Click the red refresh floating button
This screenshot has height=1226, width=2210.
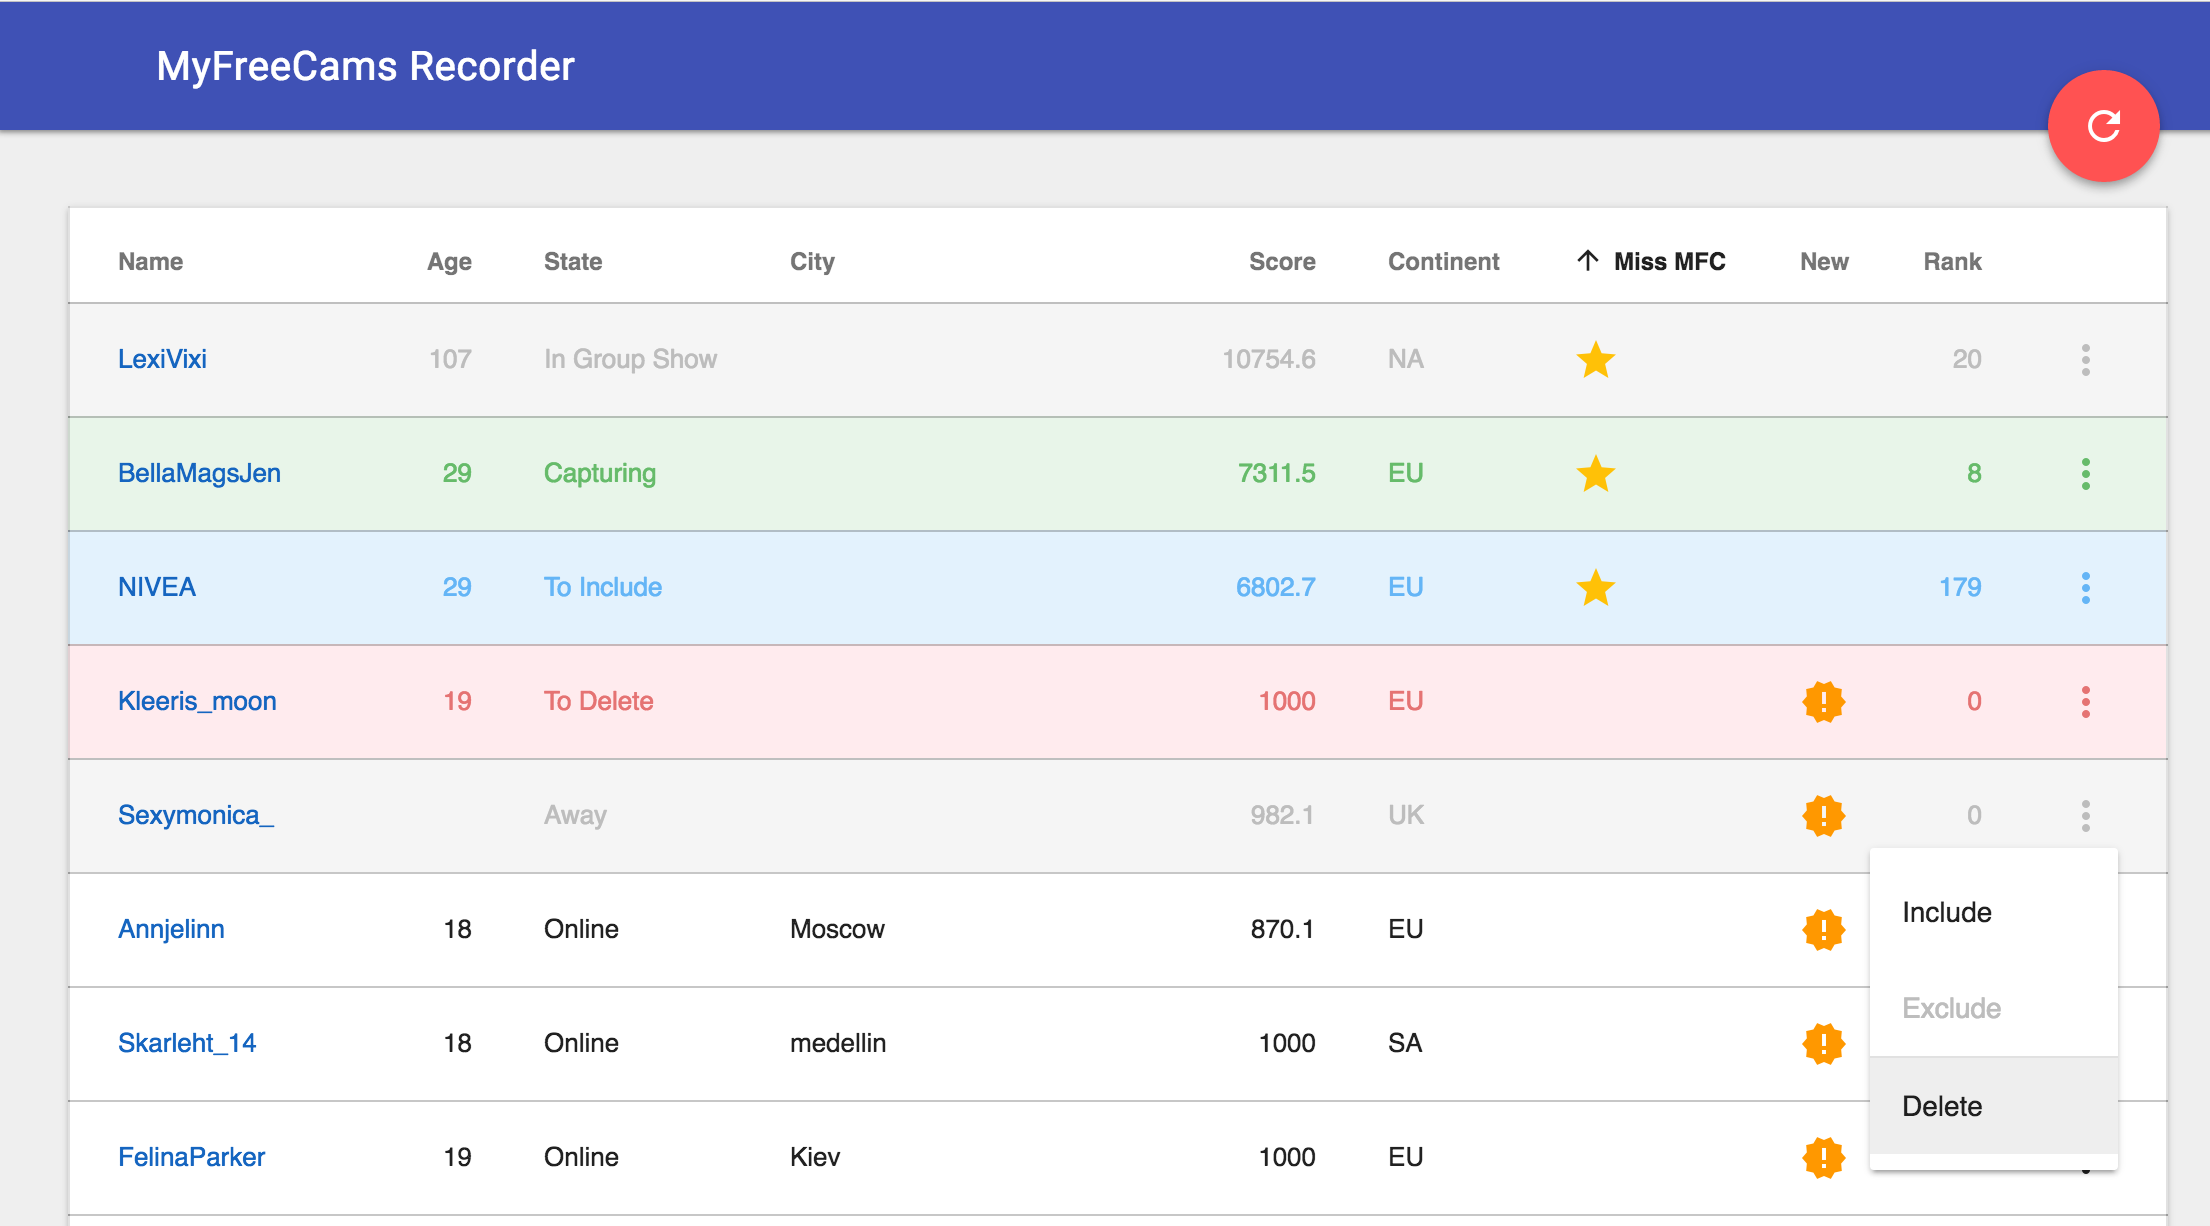point(2103,126)
